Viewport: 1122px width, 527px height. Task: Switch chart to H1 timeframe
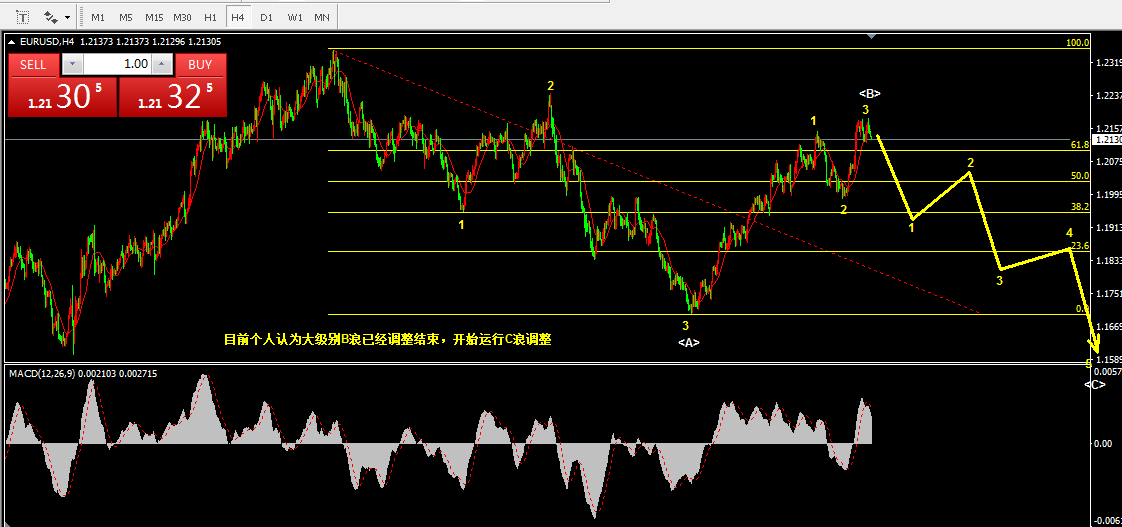(x=210, y=16)
